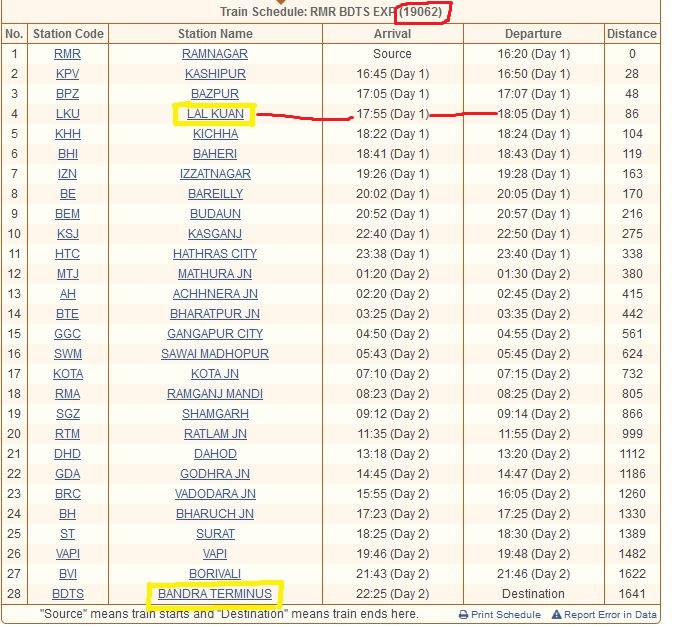The height and width of the screenshot is (627, 678).
Task: Open the RATLAM JN station link
Action: [x=215, y=433]
